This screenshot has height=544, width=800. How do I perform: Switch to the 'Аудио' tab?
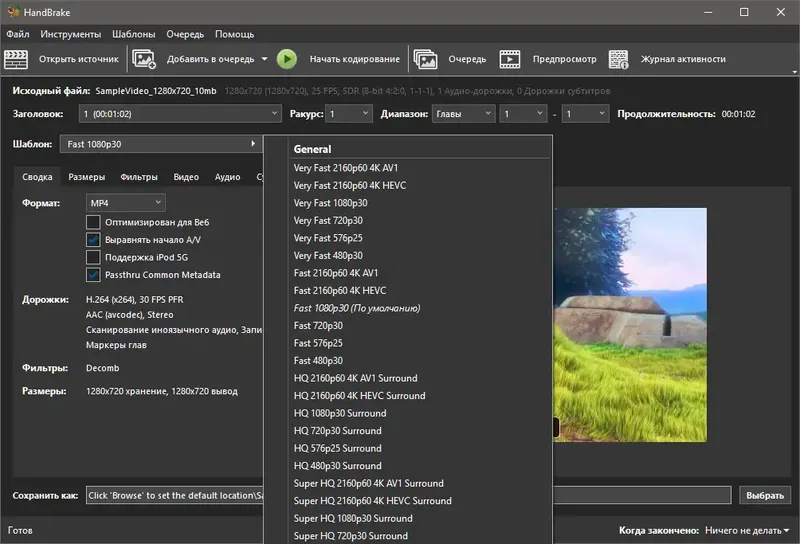[227, 177]
